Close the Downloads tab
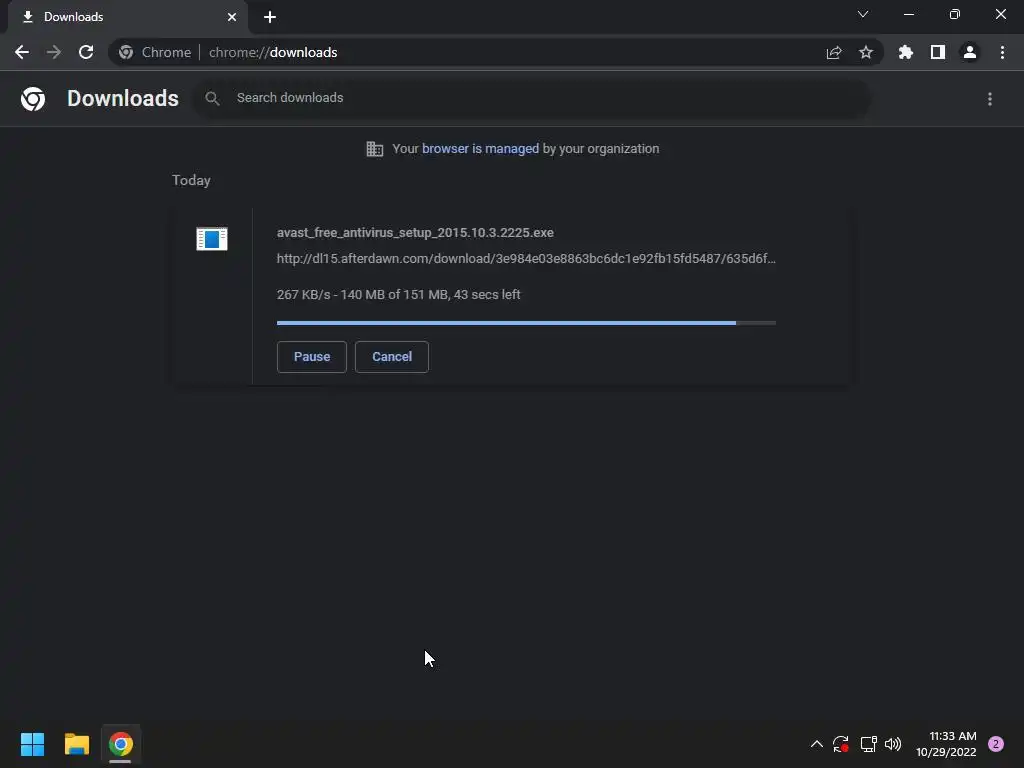1024x768 pixels. 232,17
